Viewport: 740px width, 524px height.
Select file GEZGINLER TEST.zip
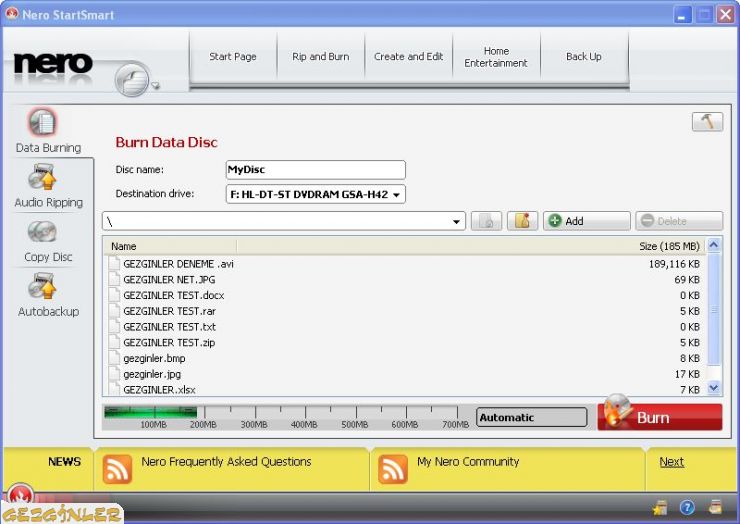coord(169,343)
